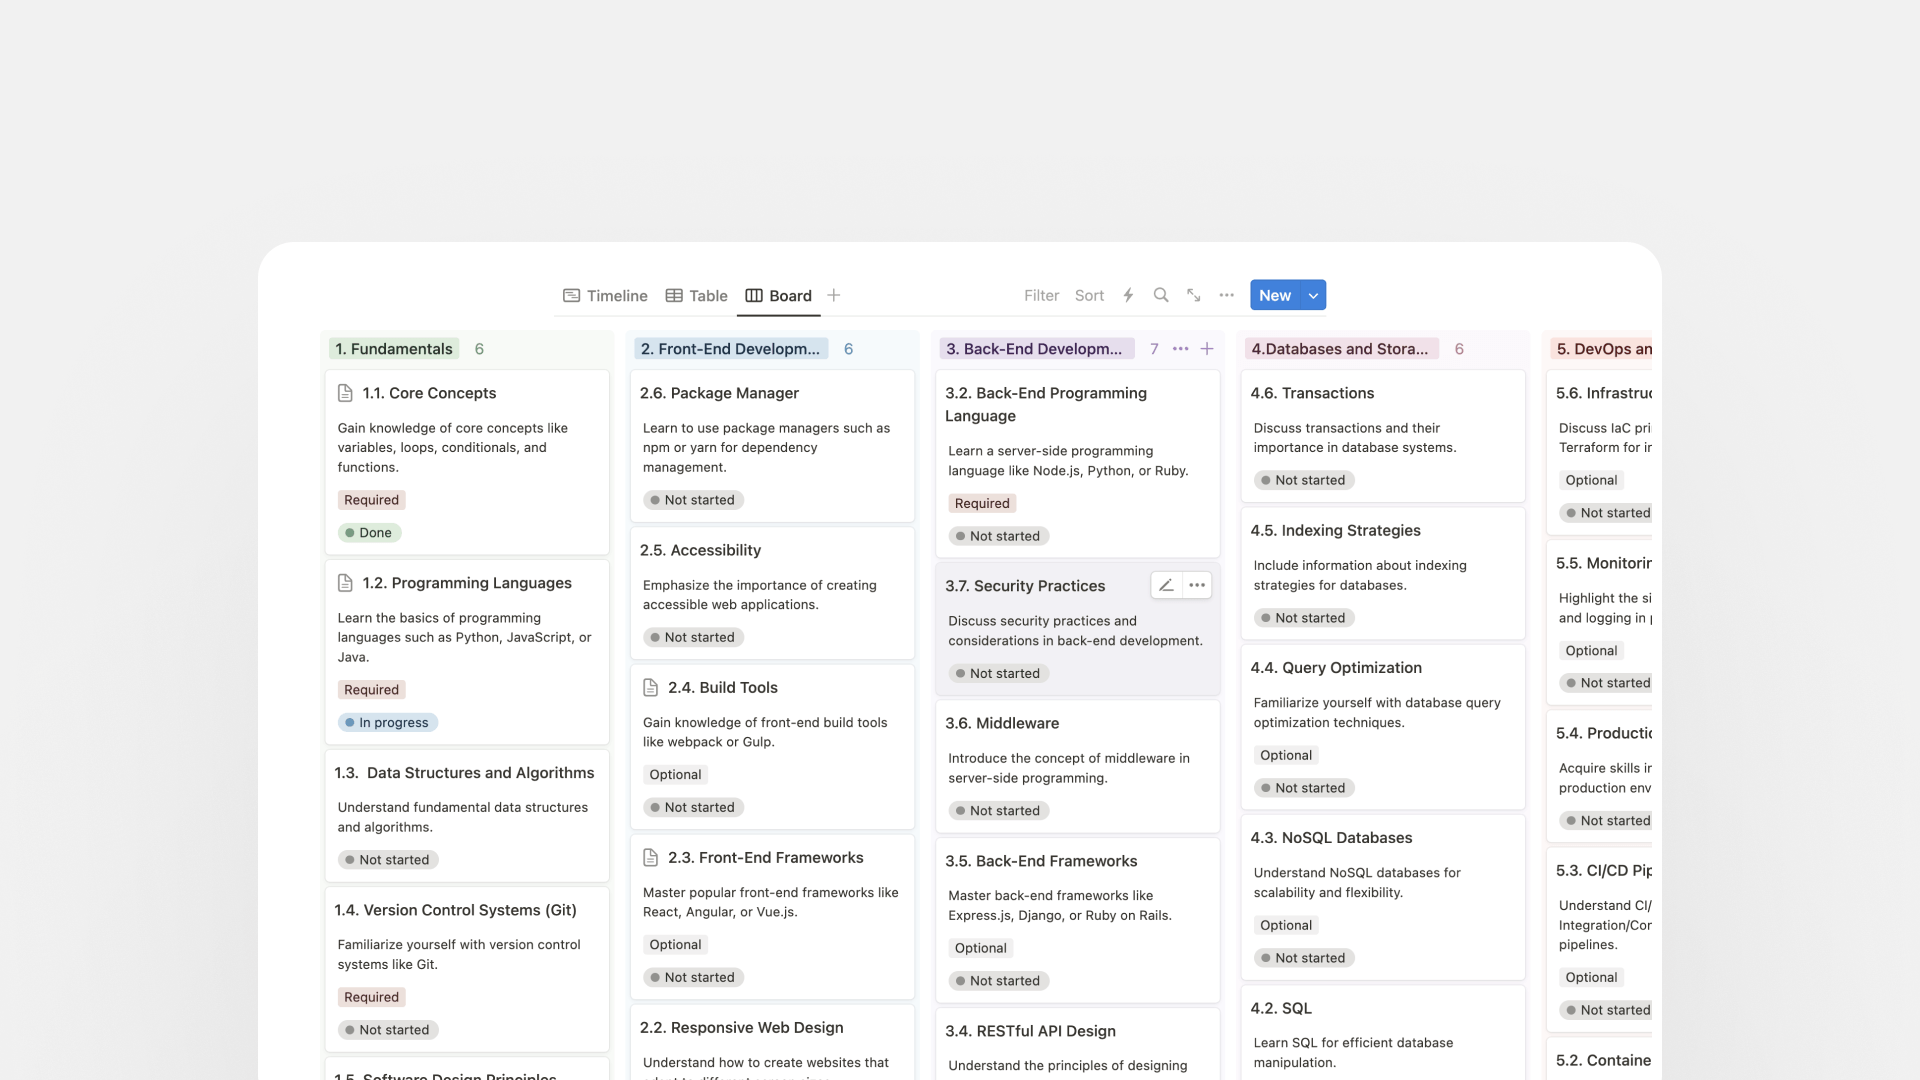
Task: Open the 1.1. Core Concepts card
Action: click(x=467, y=462)
